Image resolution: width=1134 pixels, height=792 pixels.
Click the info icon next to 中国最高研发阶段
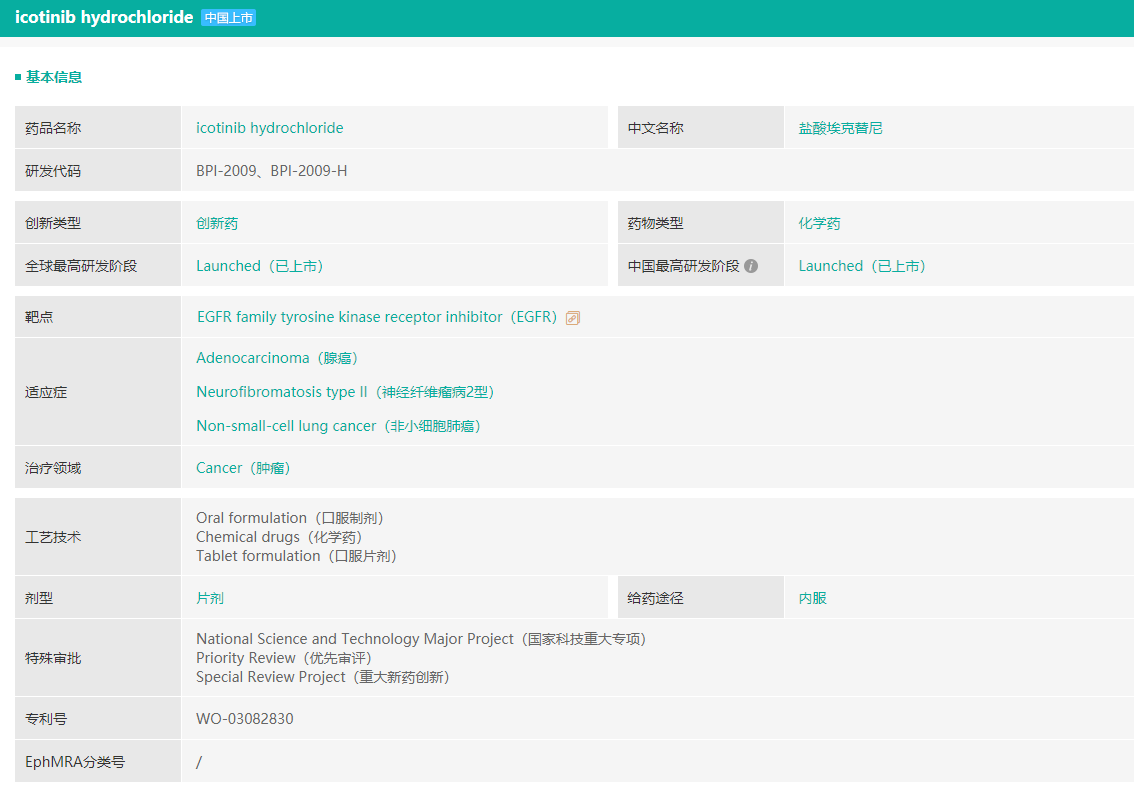click(x=751, y=266)
